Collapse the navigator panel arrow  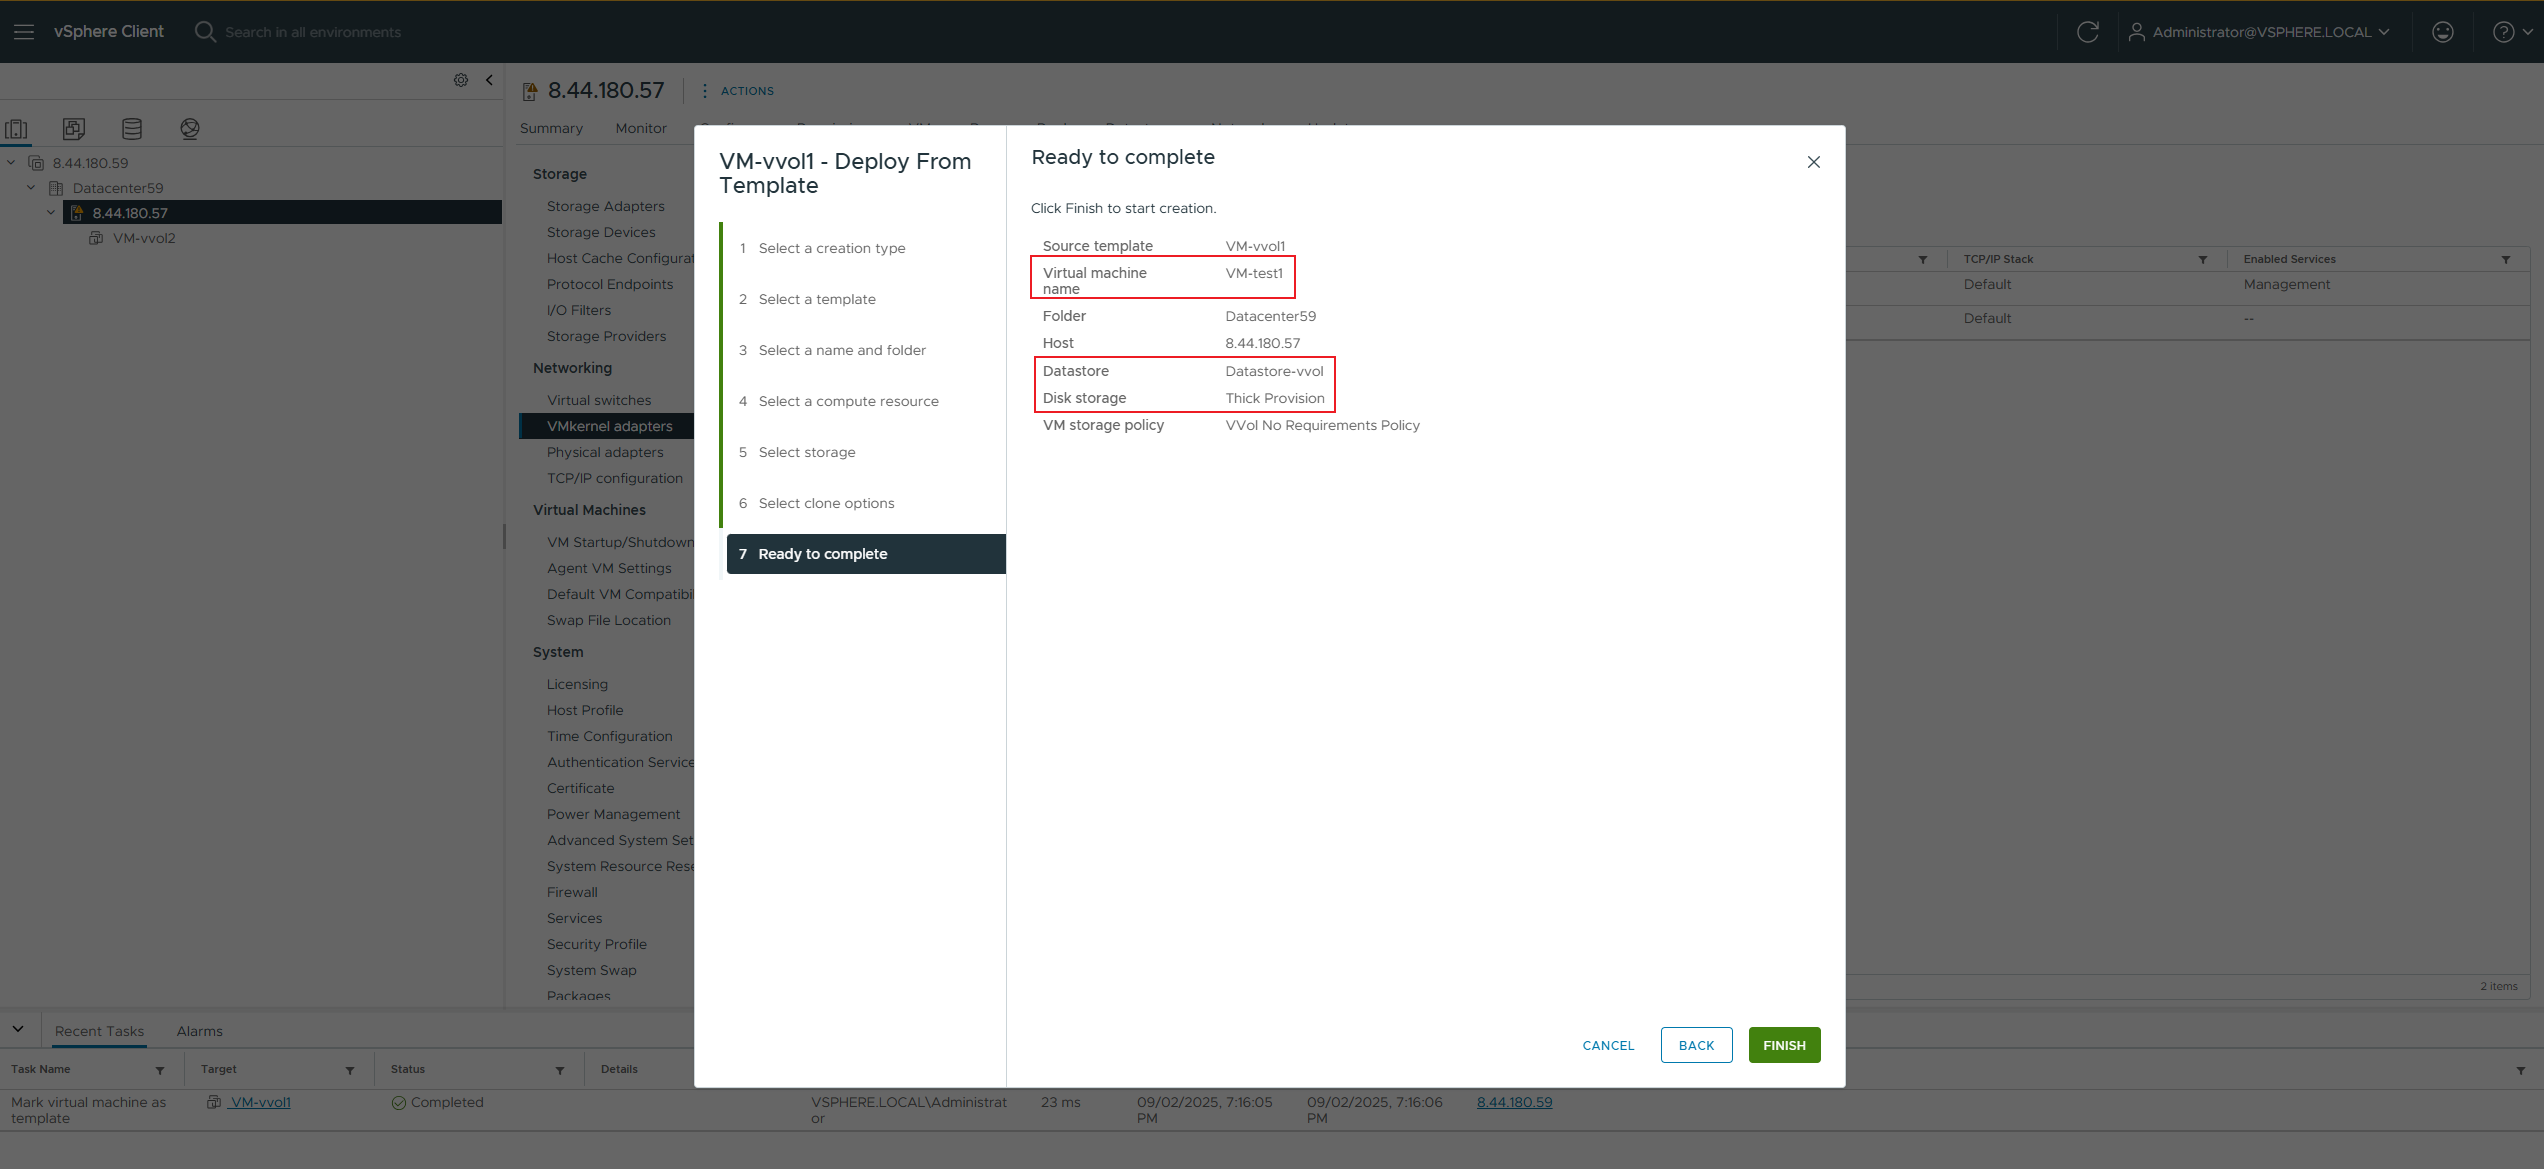(489, 80)
